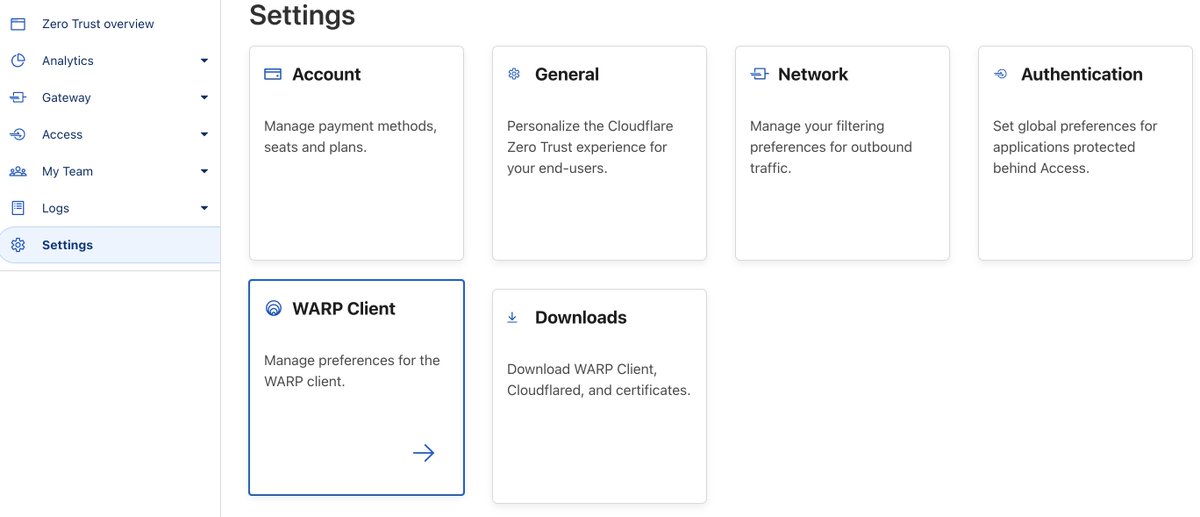Click the Settings gear icon in sidebar
Viewport: 1200px width, 517px height.
(x=18, y=245)
